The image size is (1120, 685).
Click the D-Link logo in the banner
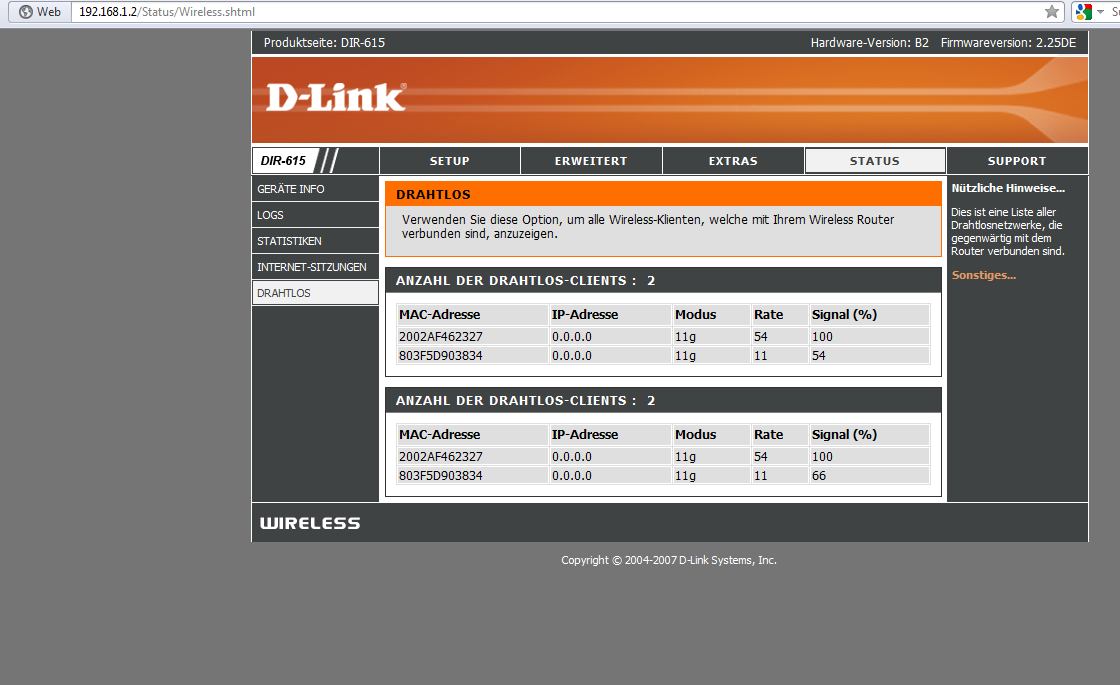(x=336, y=97)
